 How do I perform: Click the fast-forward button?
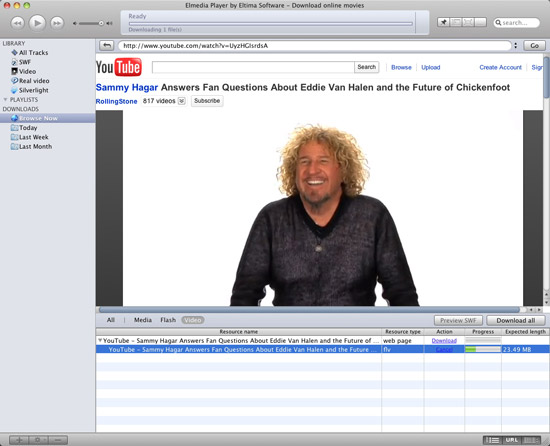pos(57,23)
